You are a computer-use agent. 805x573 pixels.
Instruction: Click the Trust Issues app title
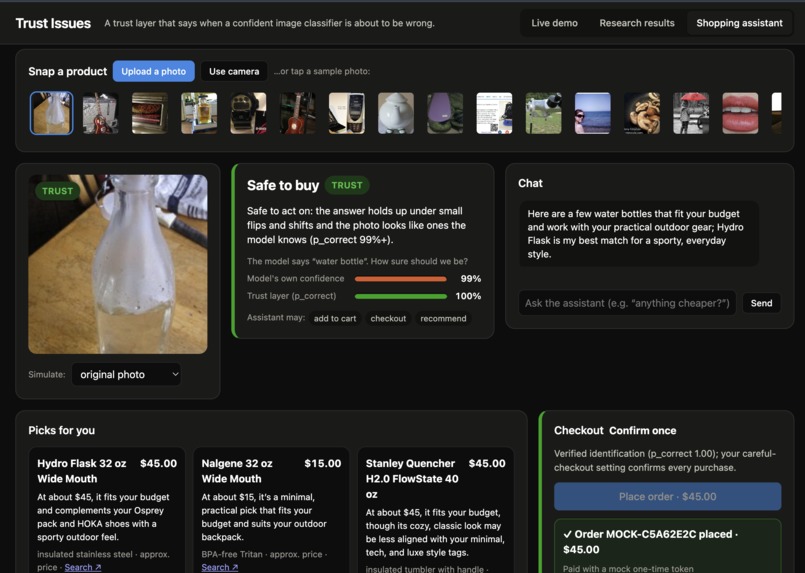(x=53, y=23)
